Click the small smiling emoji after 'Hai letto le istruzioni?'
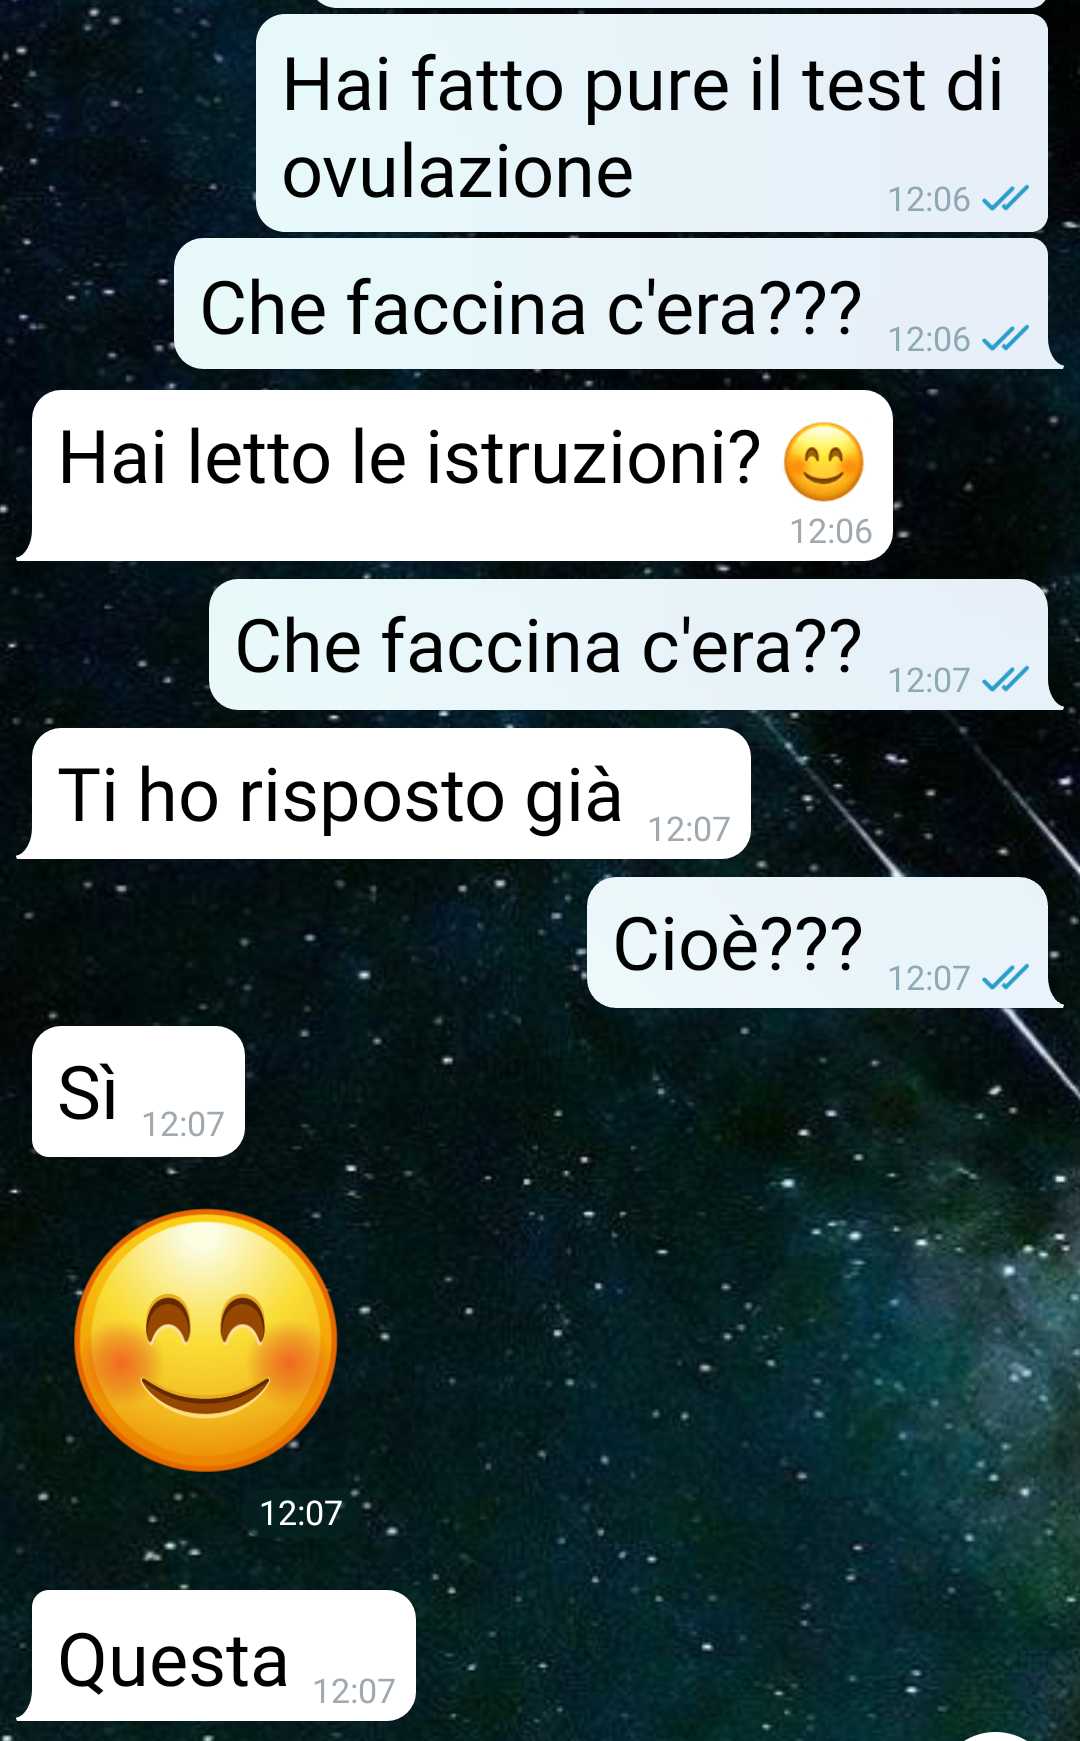This screenshot has width=1080, height=1741. pos(823,461)
